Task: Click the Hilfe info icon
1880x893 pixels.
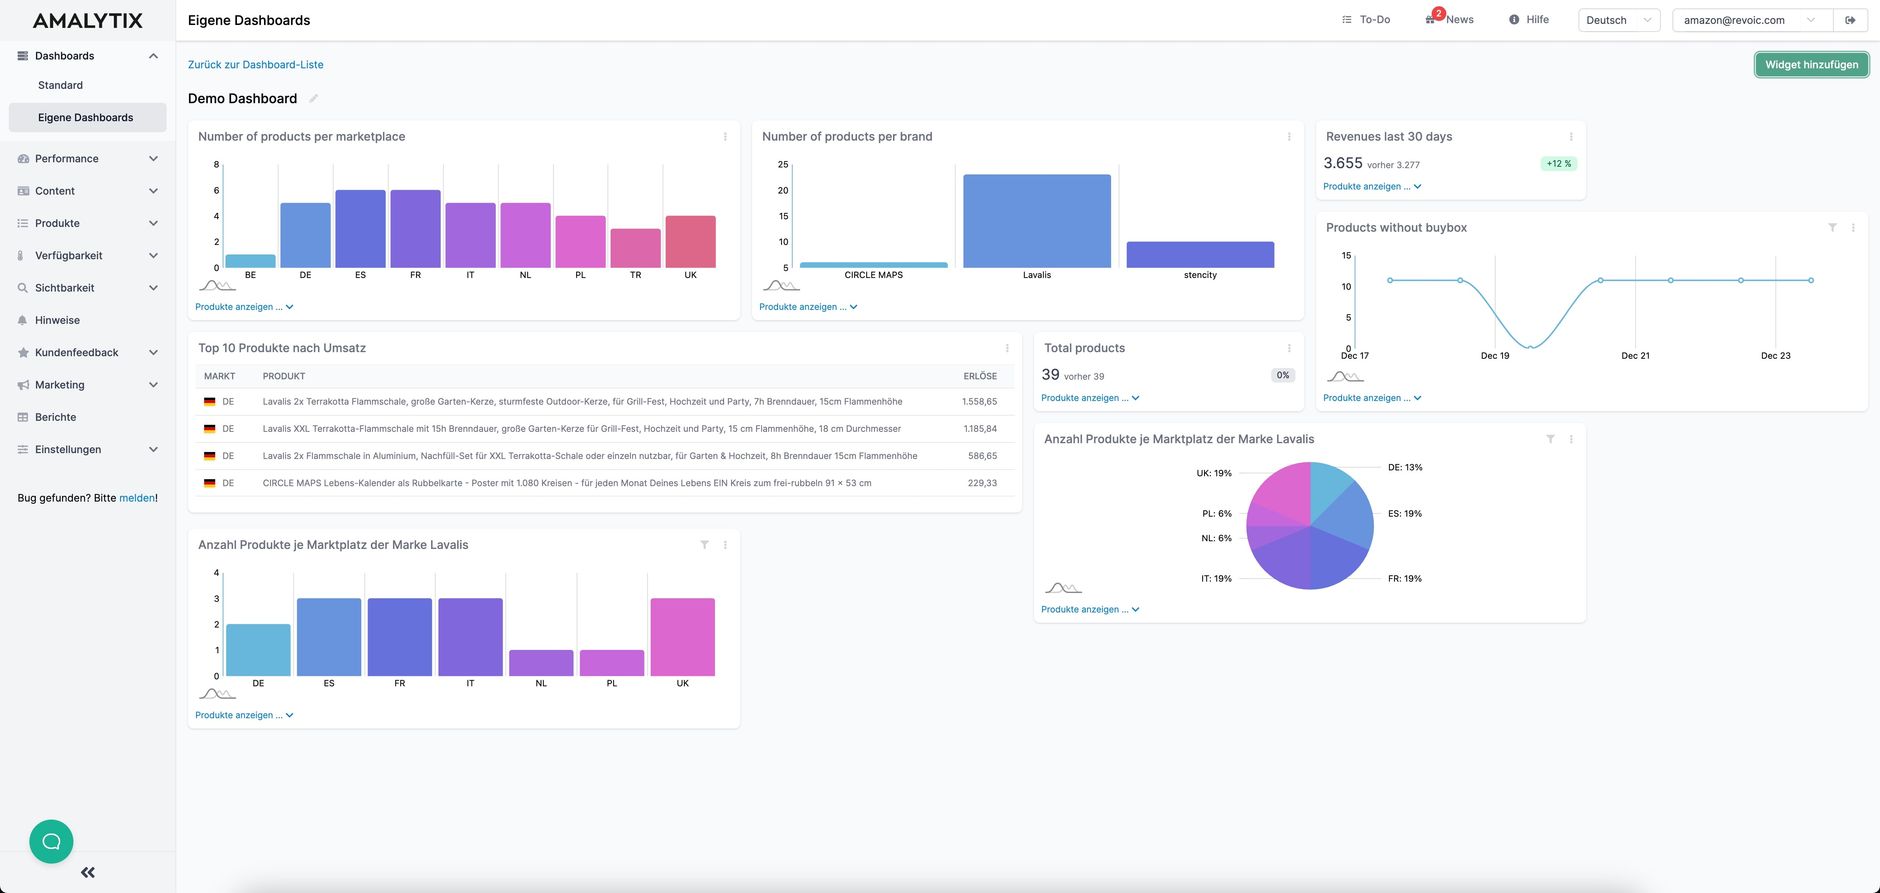Action: click(x=1514, y=20)
